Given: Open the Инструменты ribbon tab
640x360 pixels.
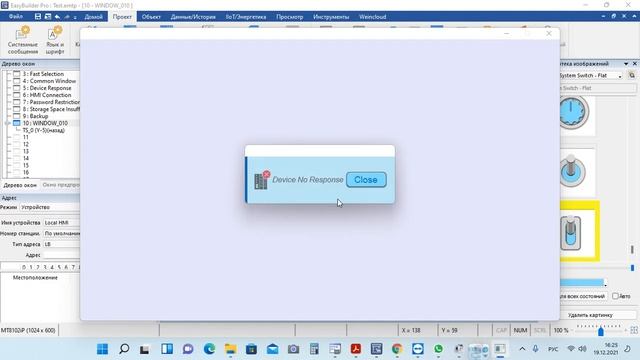Looking at the screenshot, I should point(331,17).
